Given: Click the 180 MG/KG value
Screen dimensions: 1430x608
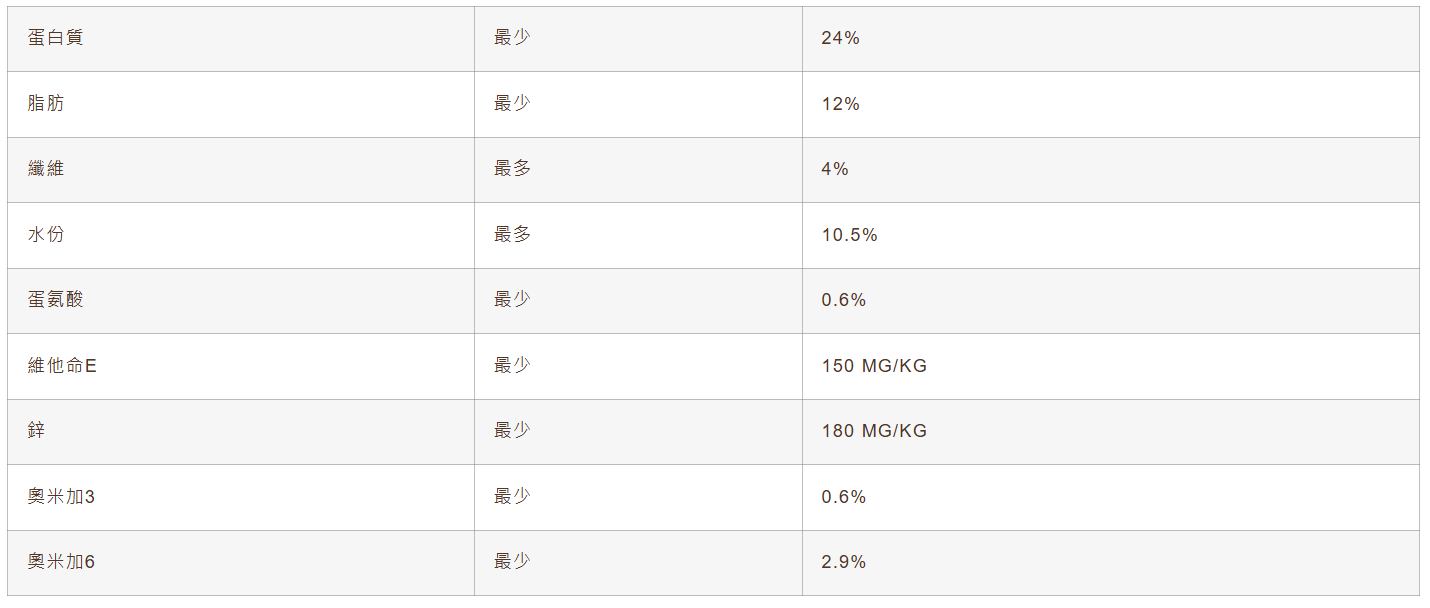Looking at the screenshot, I should click(874, 431).
